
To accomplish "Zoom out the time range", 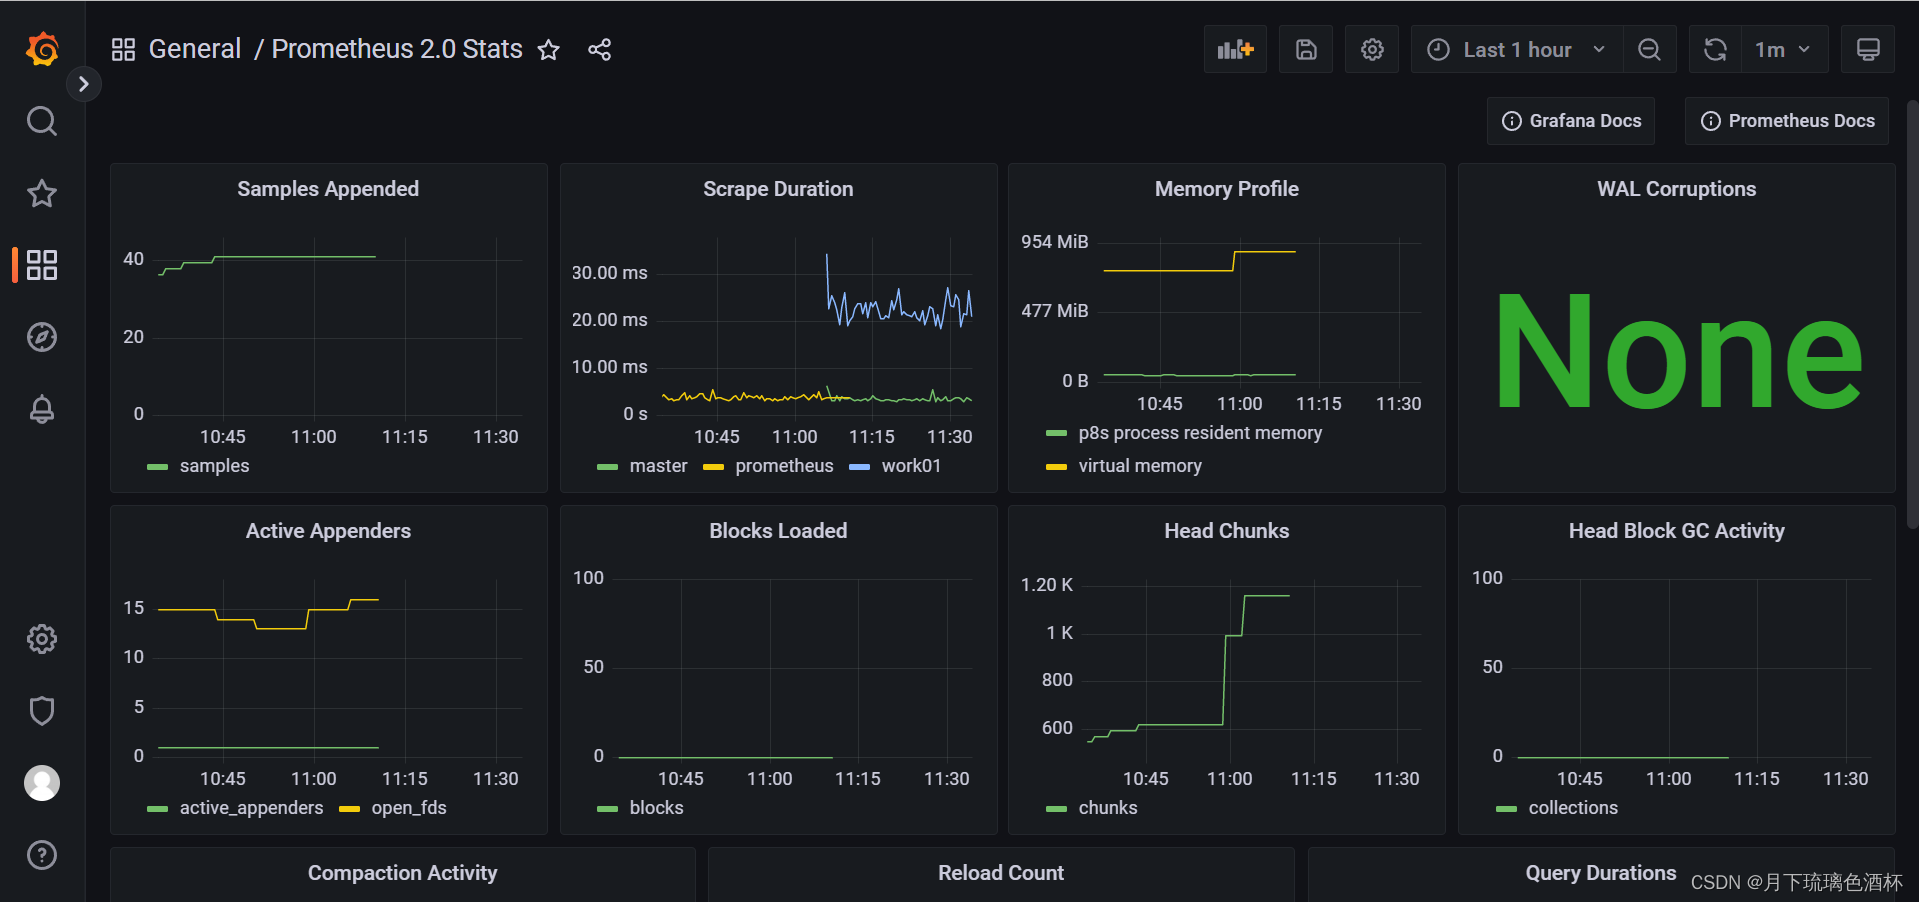I will point(1649,49).
